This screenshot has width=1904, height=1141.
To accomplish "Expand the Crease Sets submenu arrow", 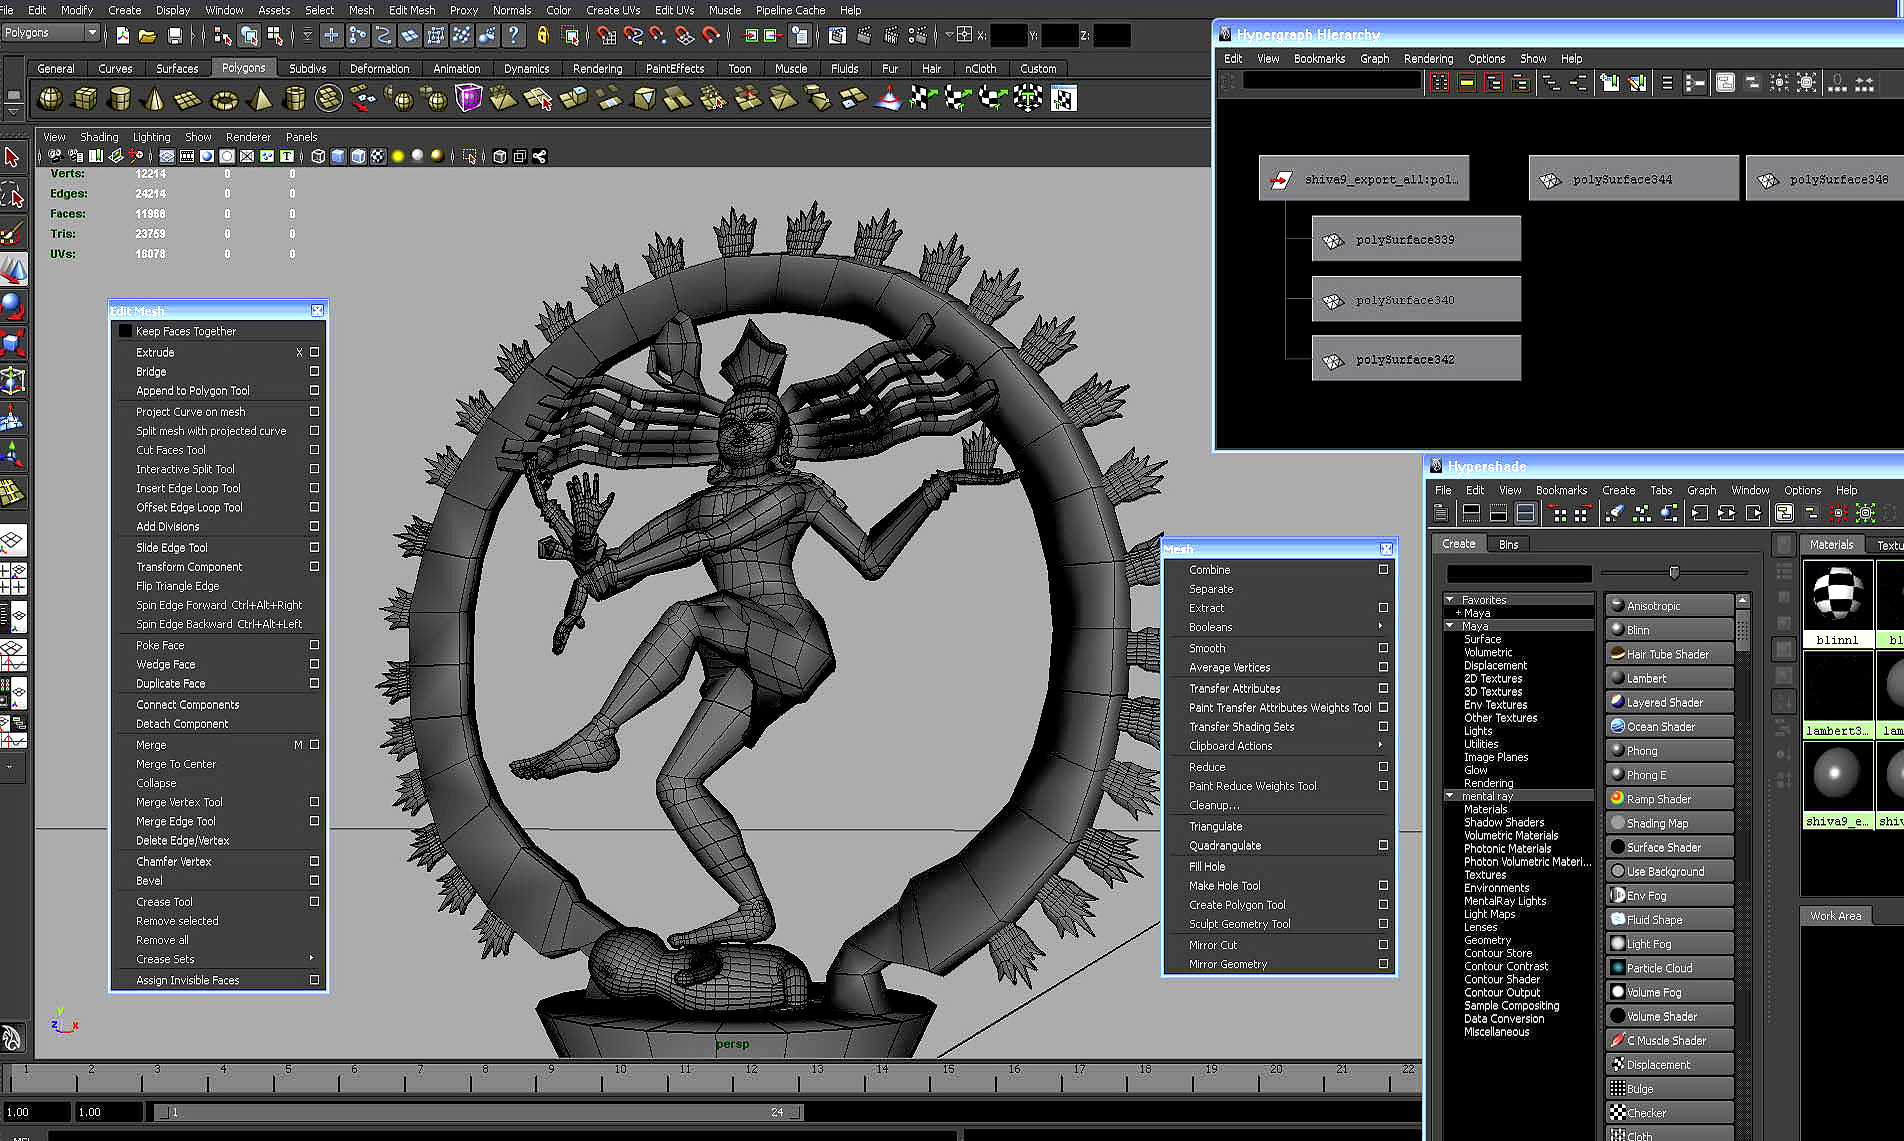I will pos(311,958).
